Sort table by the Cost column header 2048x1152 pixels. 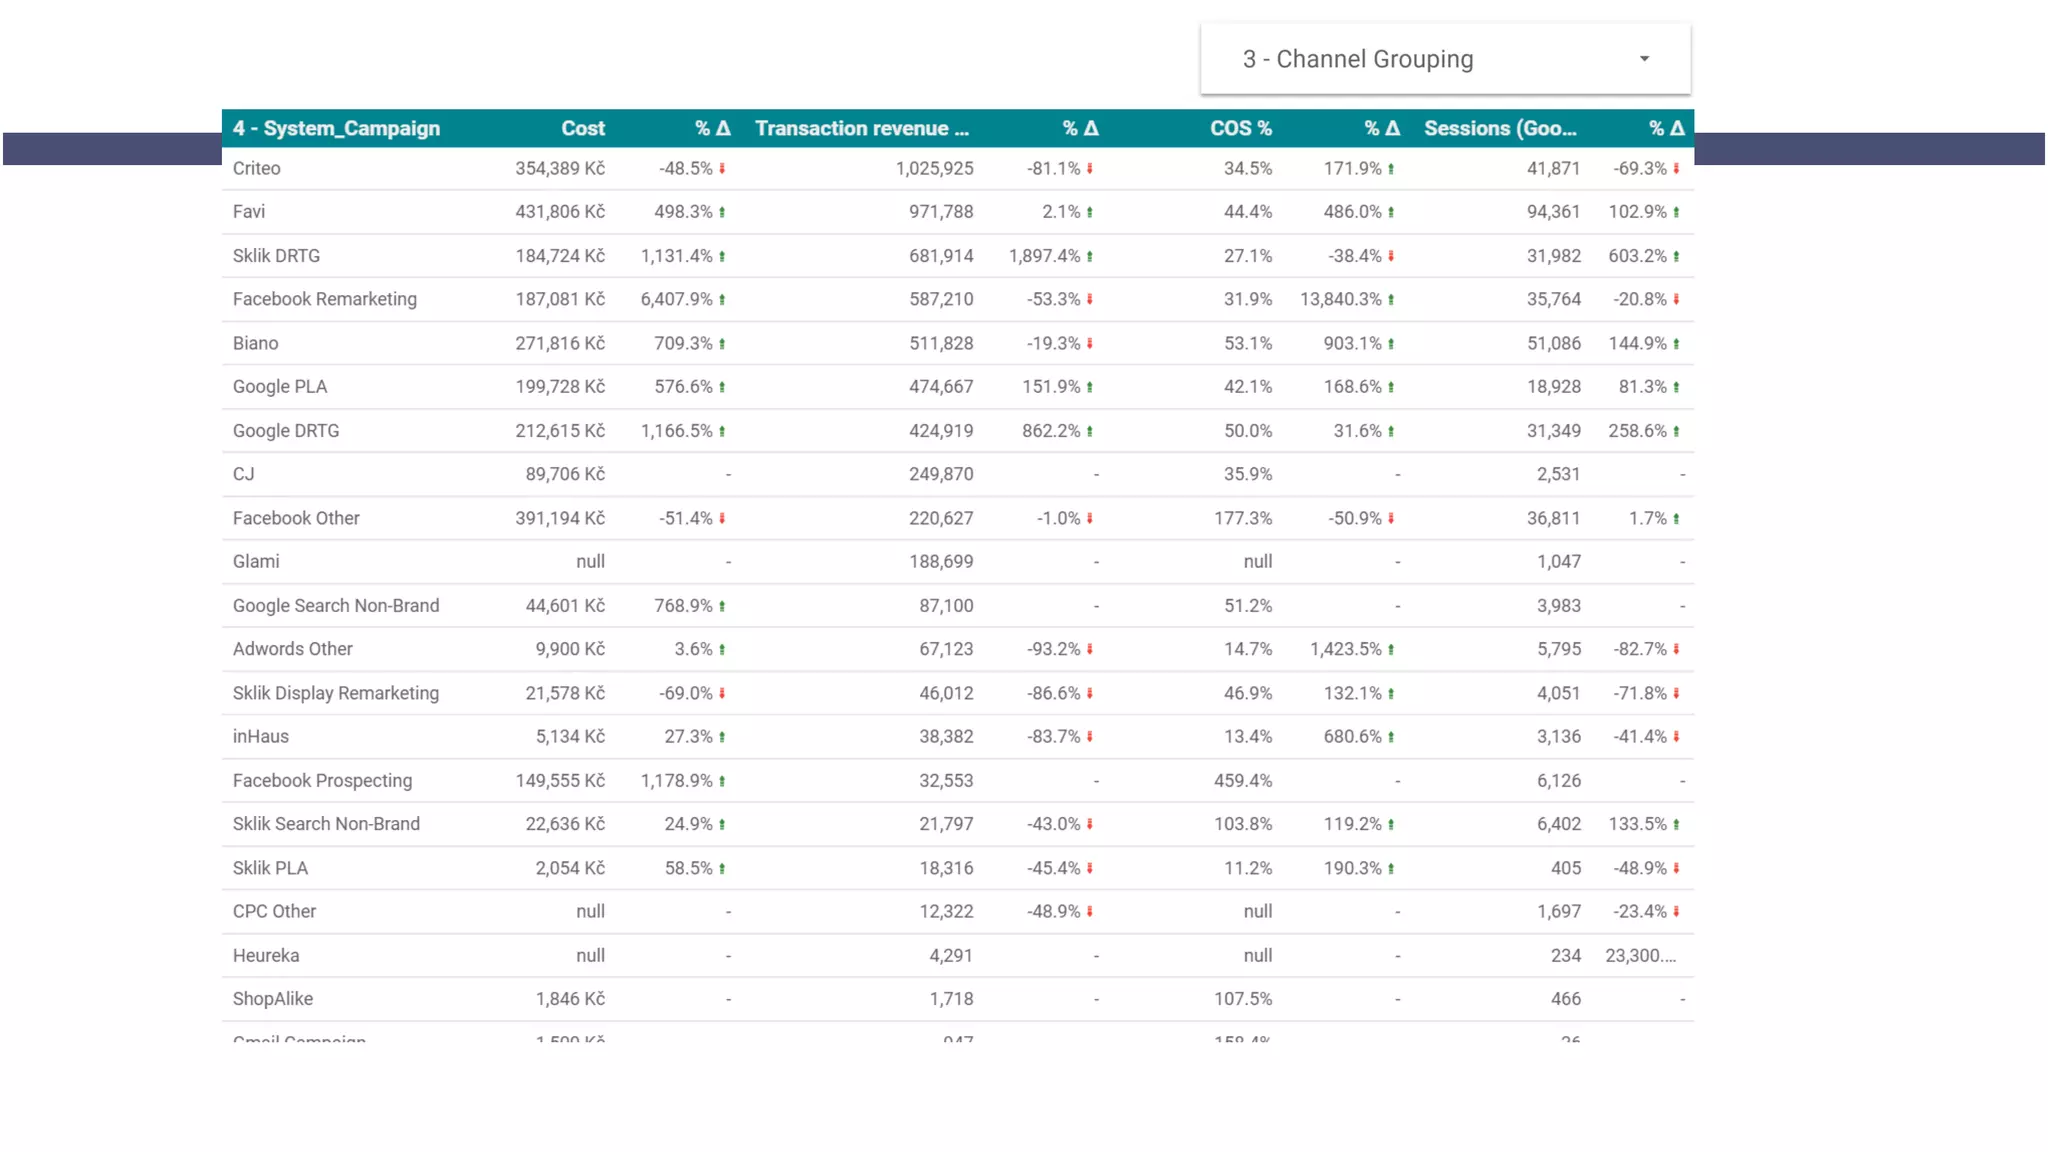tap(582, 128)
